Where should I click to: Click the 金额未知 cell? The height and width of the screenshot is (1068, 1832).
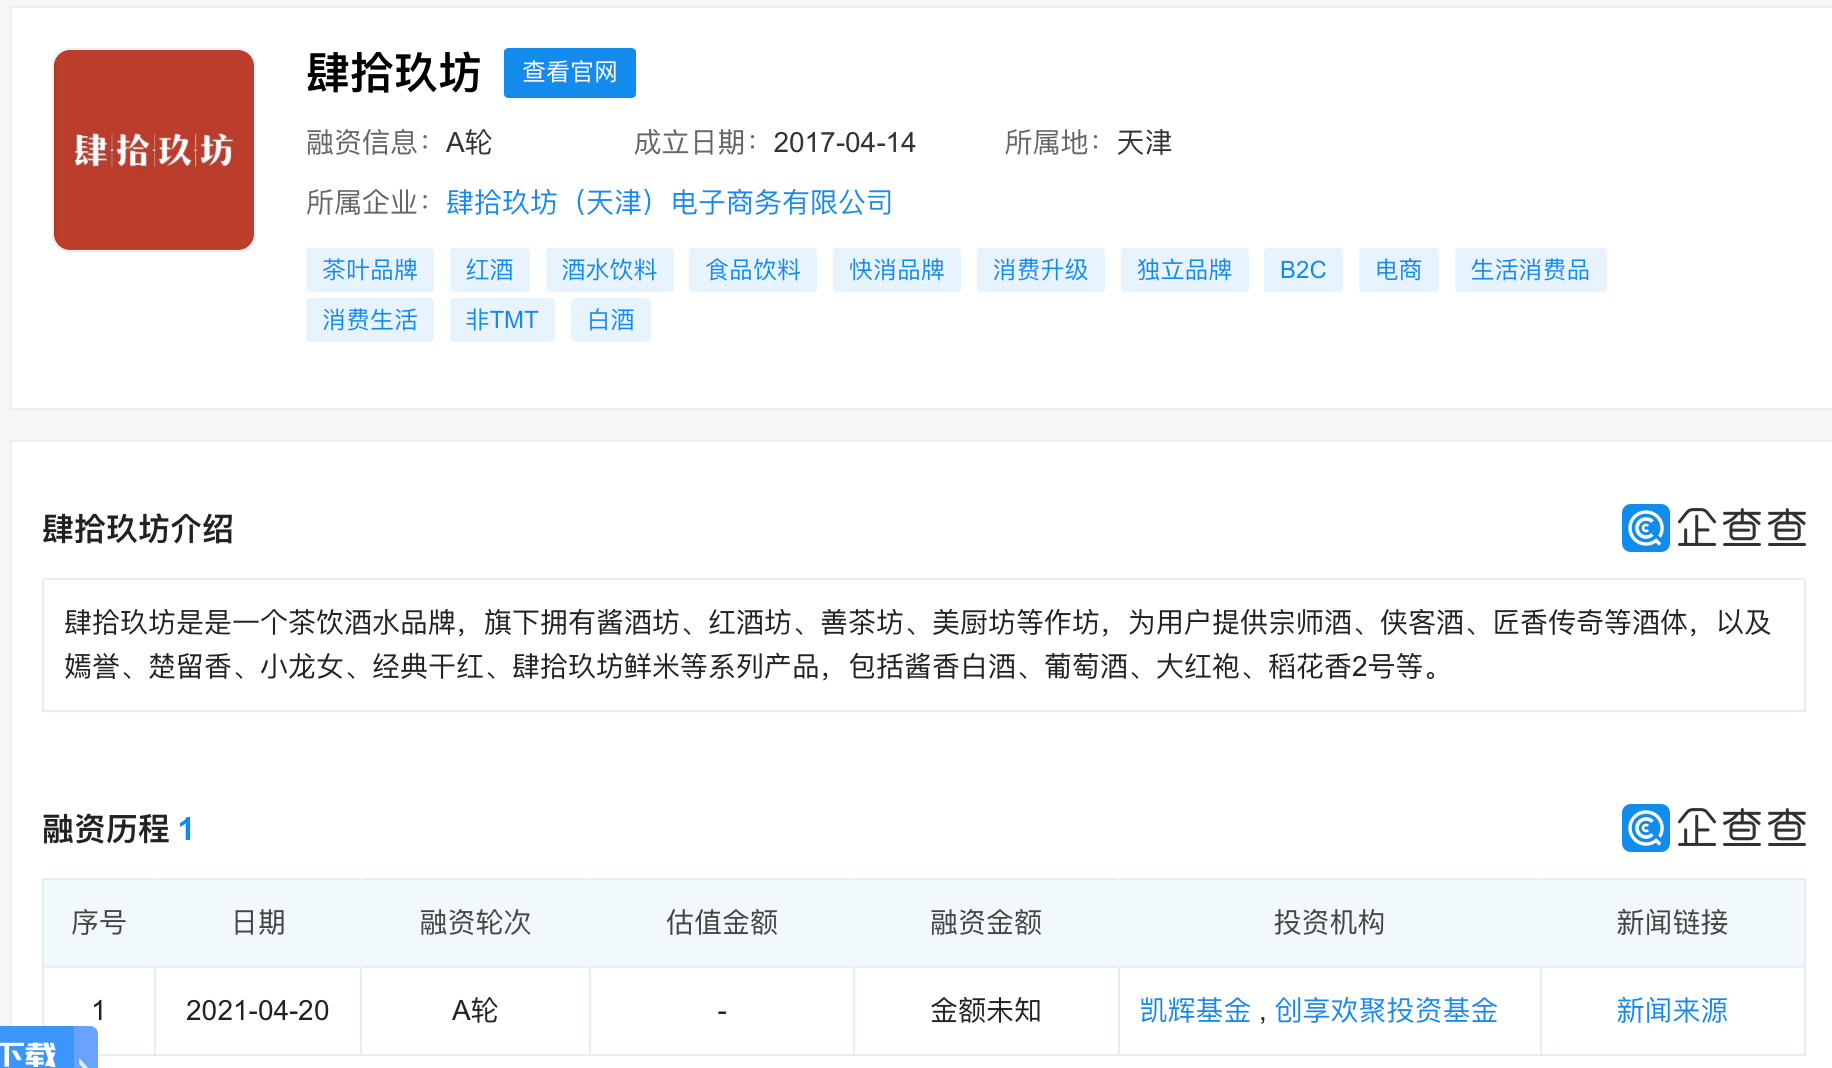coord(986,1010)
